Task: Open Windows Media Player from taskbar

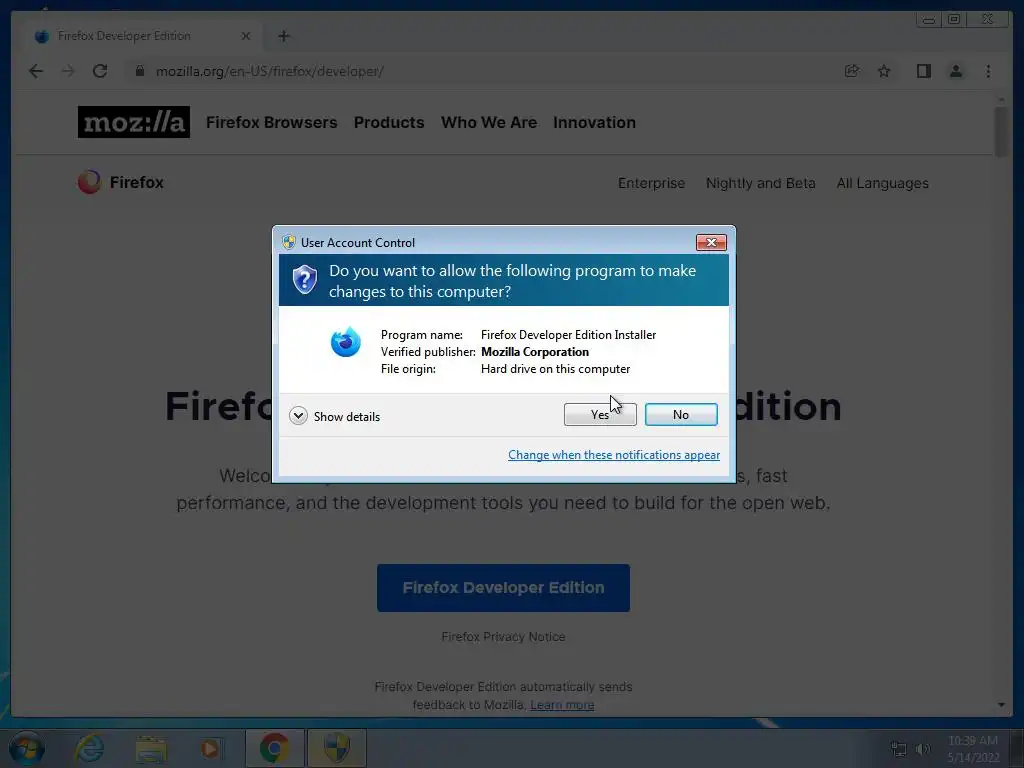Action: [x=211, y=748]
